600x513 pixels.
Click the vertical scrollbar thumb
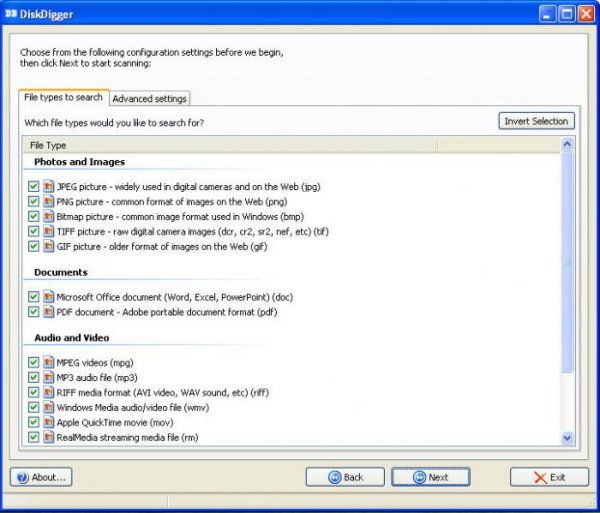[x=567, y=262]
